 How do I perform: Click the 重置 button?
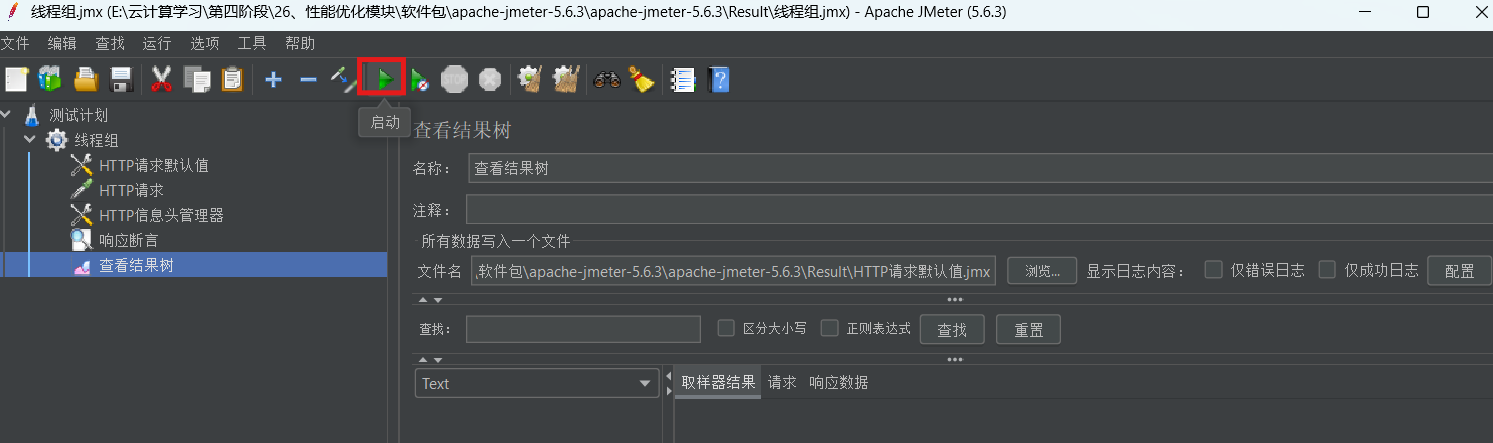pos(1028,329)
